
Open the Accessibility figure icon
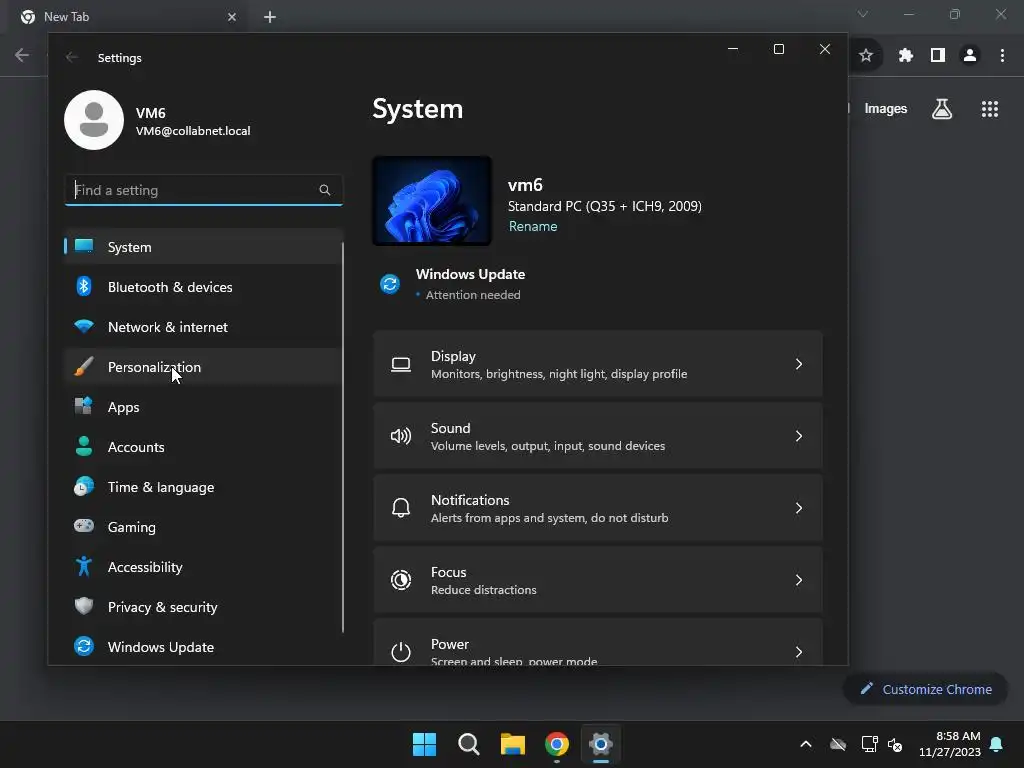point(84,566)
